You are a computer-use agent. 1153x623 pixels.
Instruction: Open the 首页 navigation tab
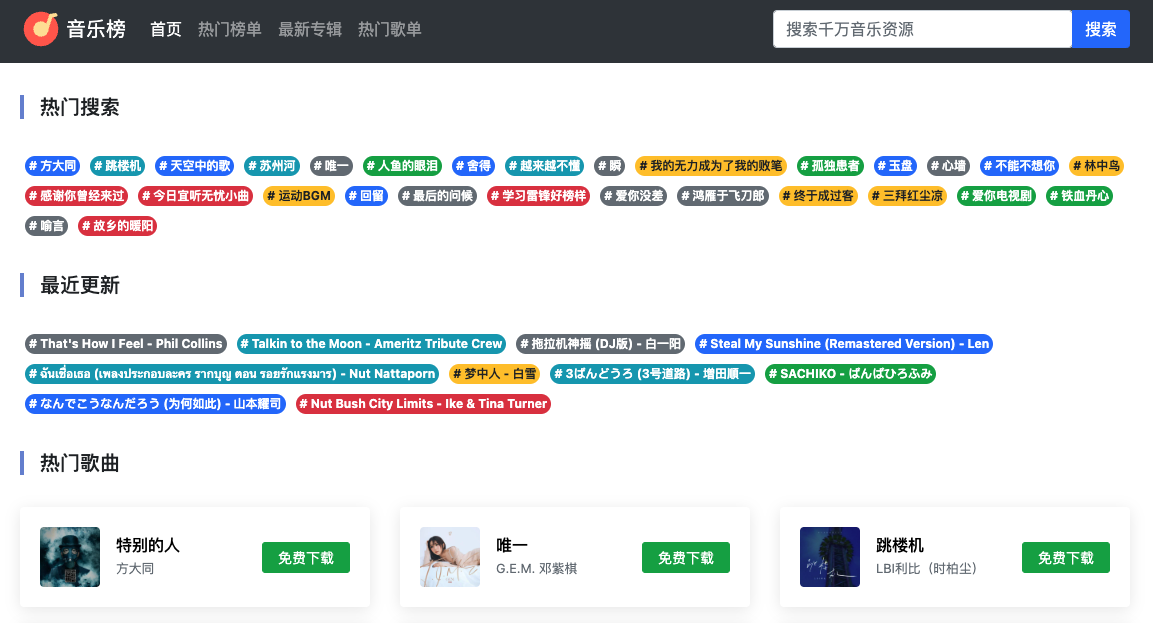click(x=166, y=30)
